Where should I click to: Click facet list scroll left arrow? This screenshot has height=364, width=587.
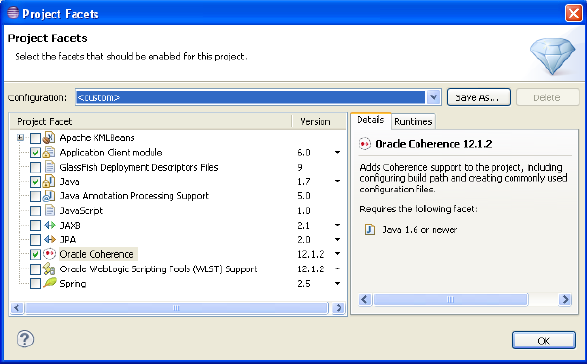(16, 308)
